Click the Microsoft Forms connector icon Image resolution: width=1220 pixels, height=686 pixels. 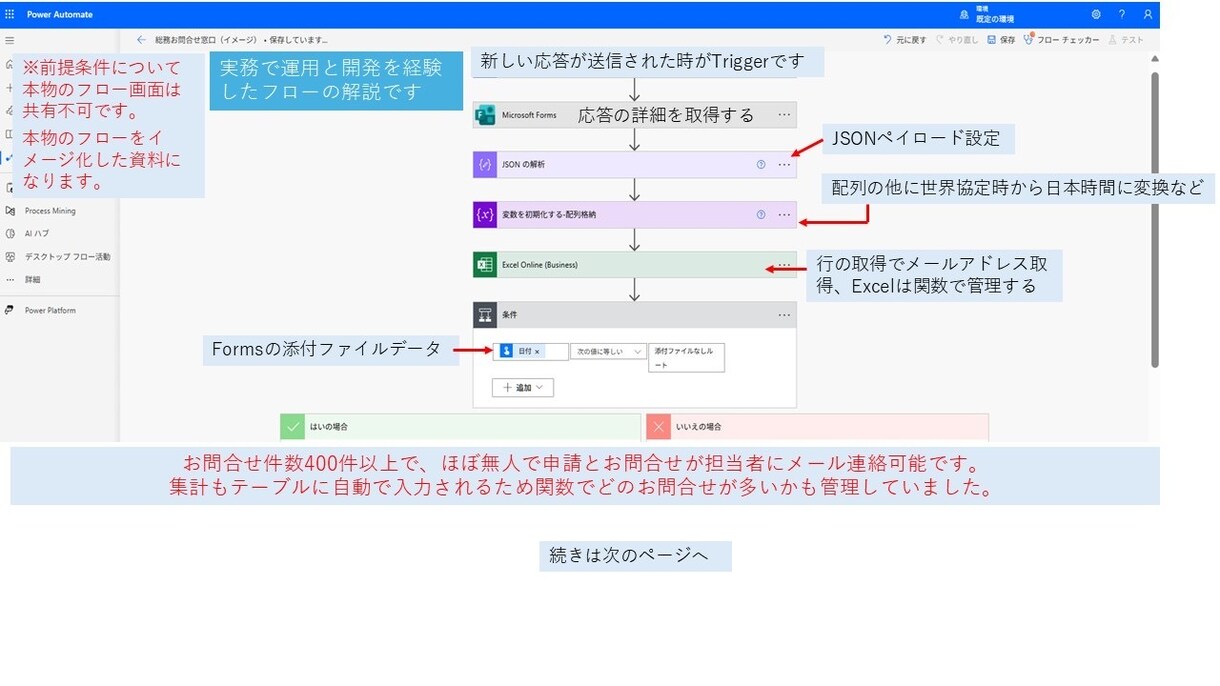(485, 115)
